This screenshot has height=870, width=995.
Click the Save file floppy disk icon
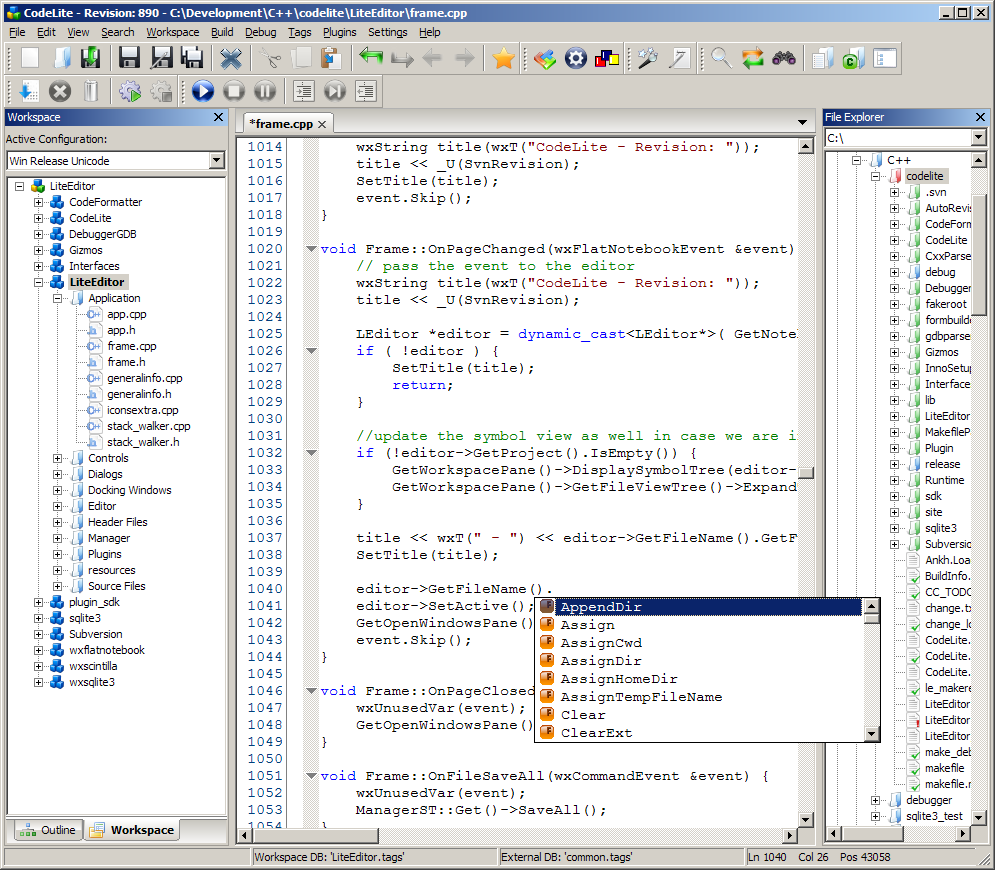[x=129, y=59]
